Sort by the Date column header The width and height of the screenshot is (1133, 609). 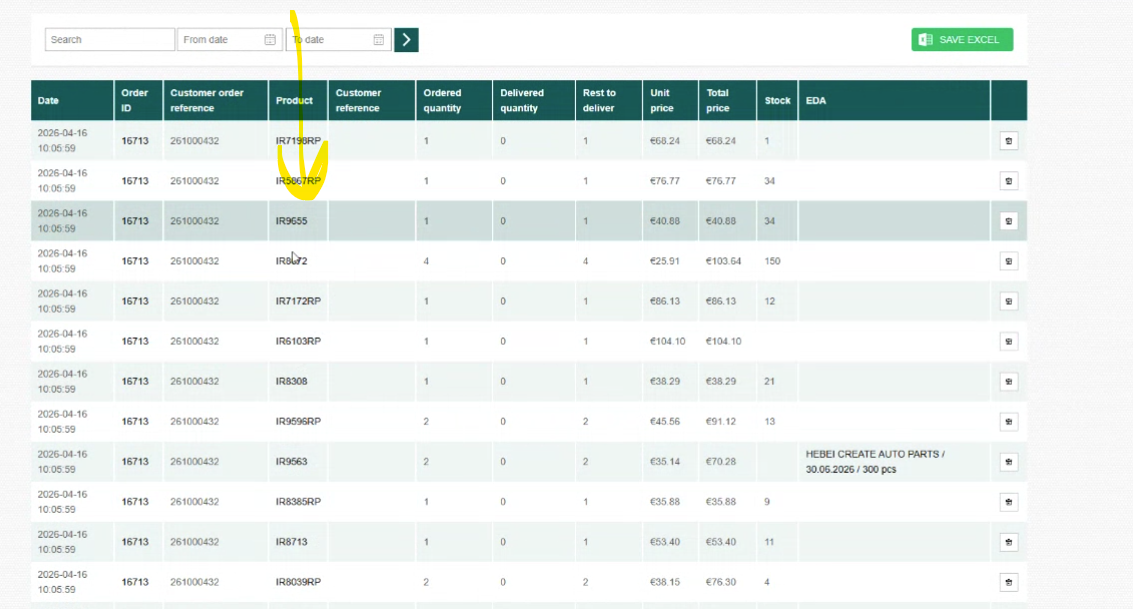click(48, 101)
